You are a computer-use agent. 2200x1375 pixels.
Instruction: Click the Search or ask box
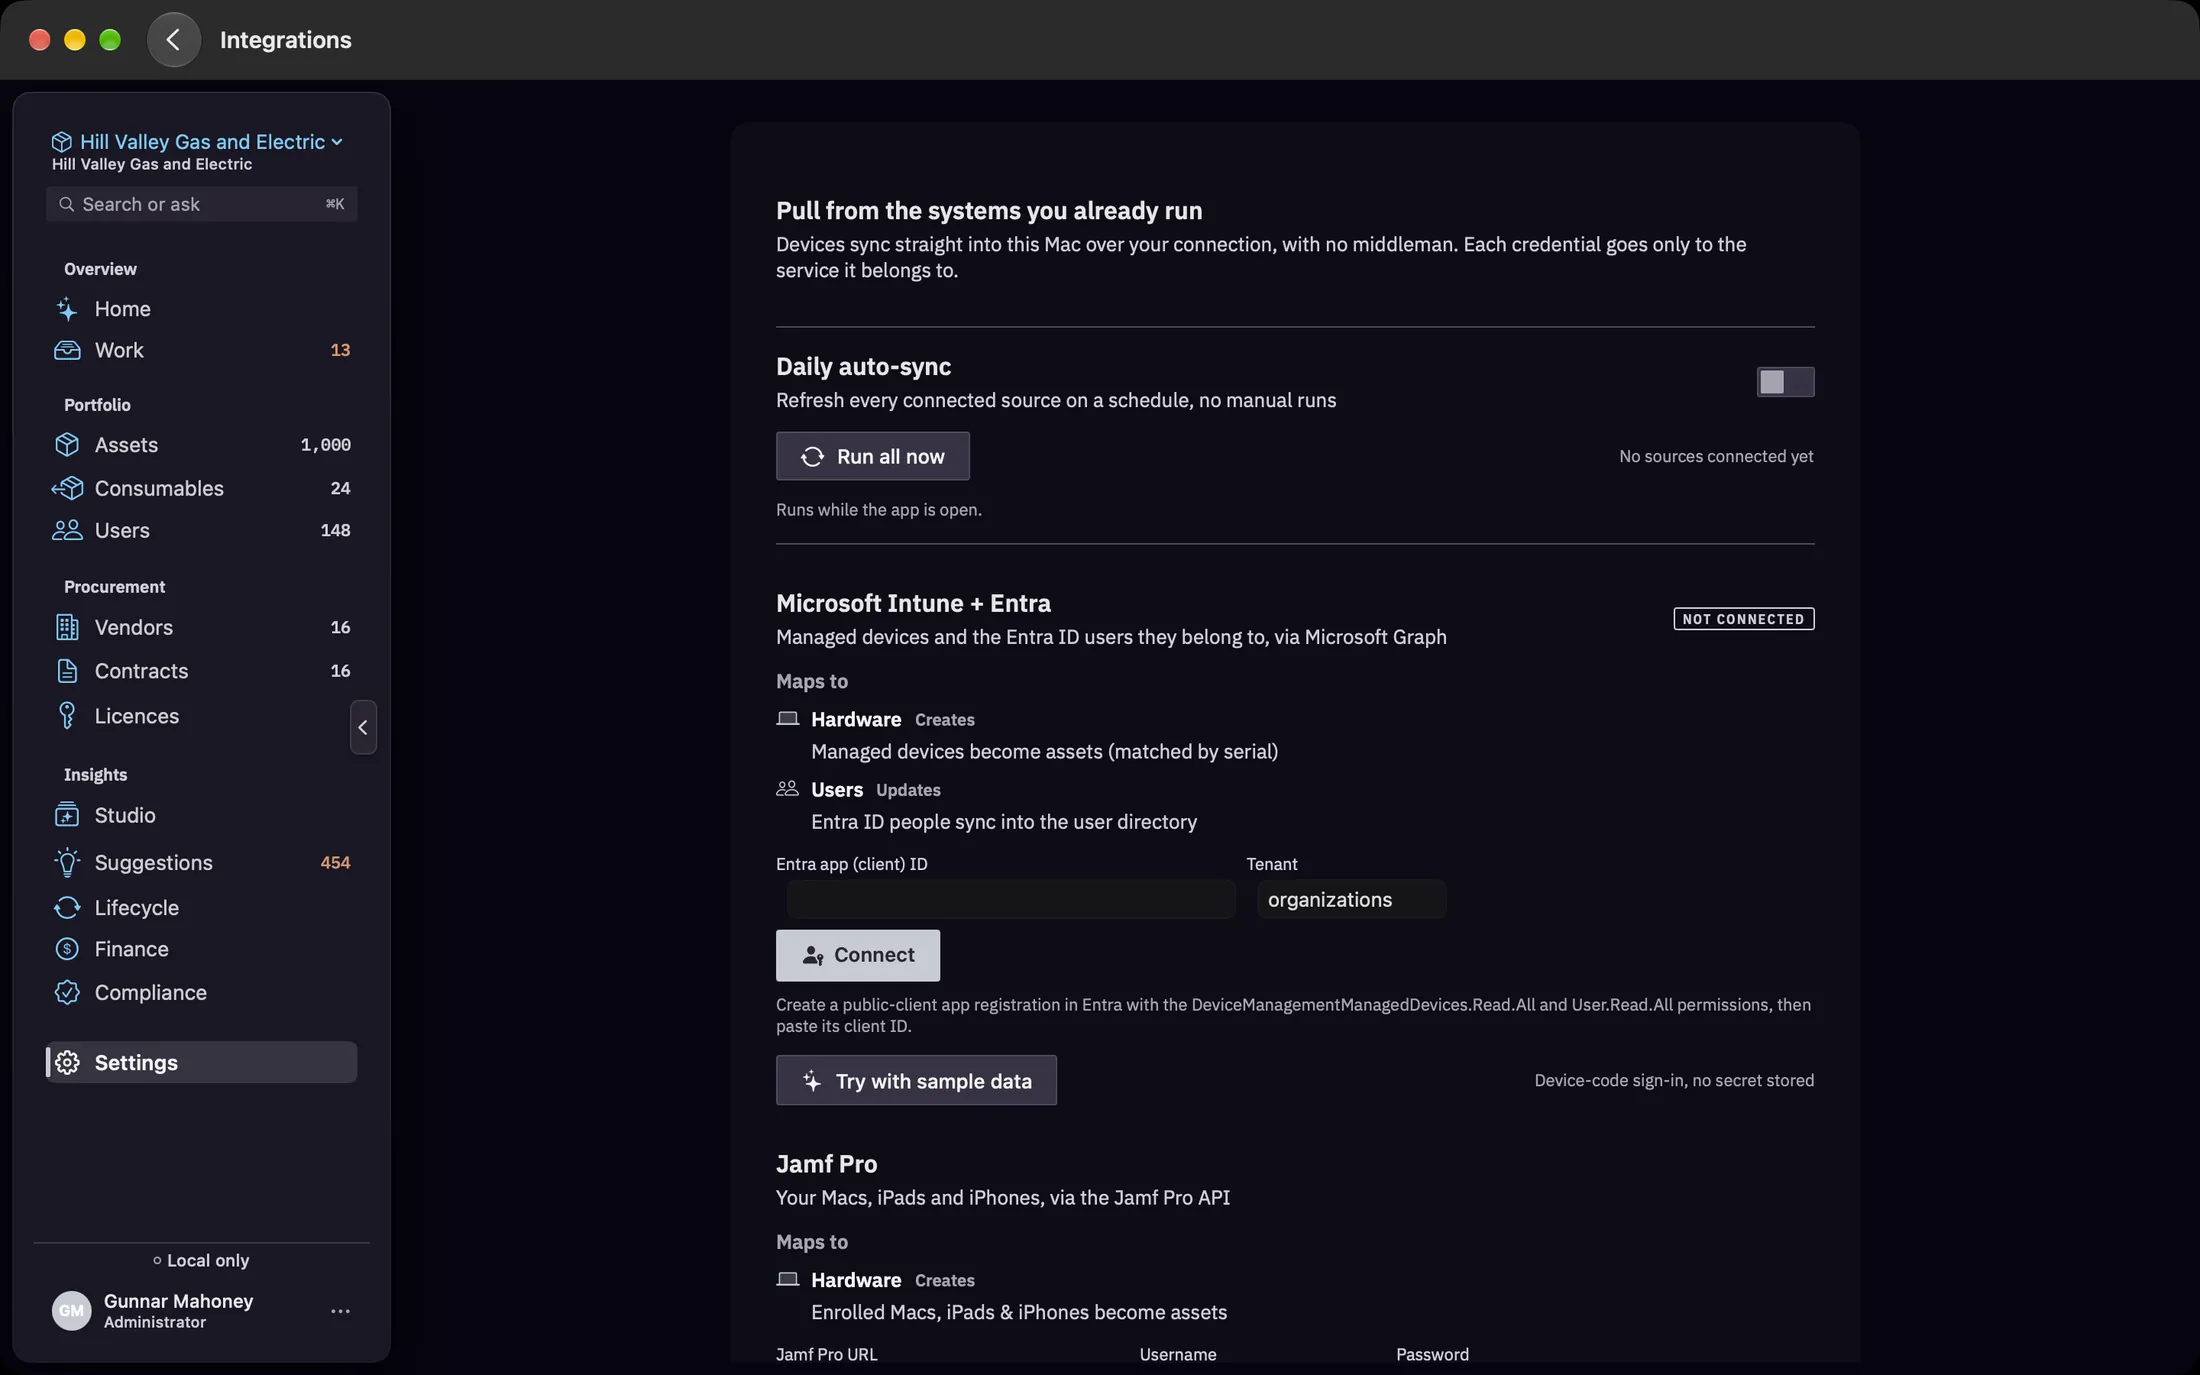(x=201, y=204)
